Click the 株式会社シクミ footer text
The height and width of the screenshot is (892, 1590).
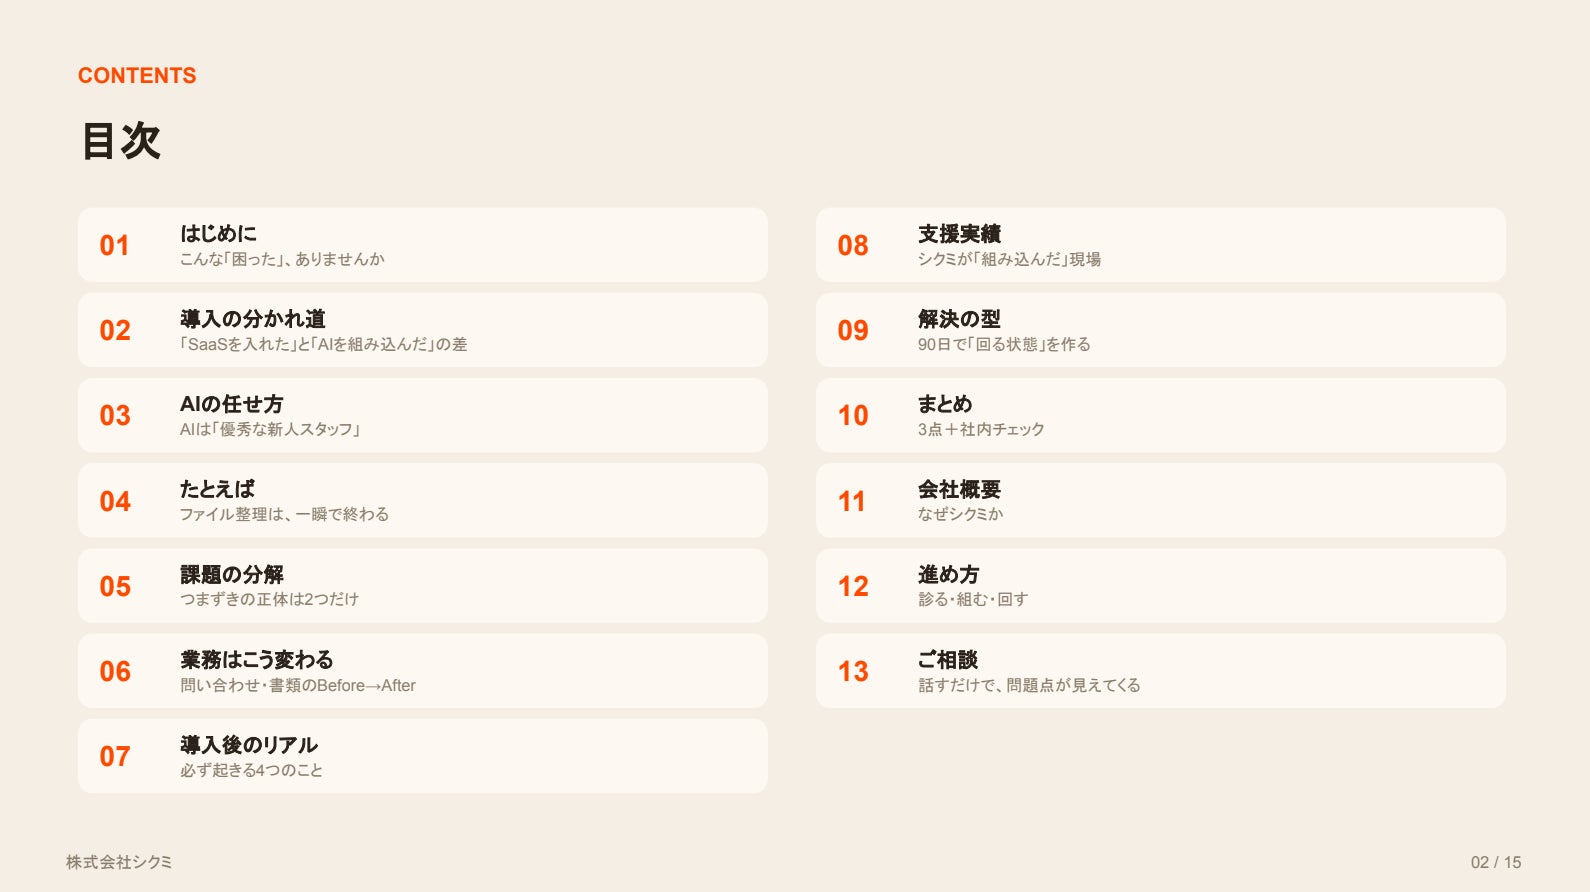coord(119,862)
